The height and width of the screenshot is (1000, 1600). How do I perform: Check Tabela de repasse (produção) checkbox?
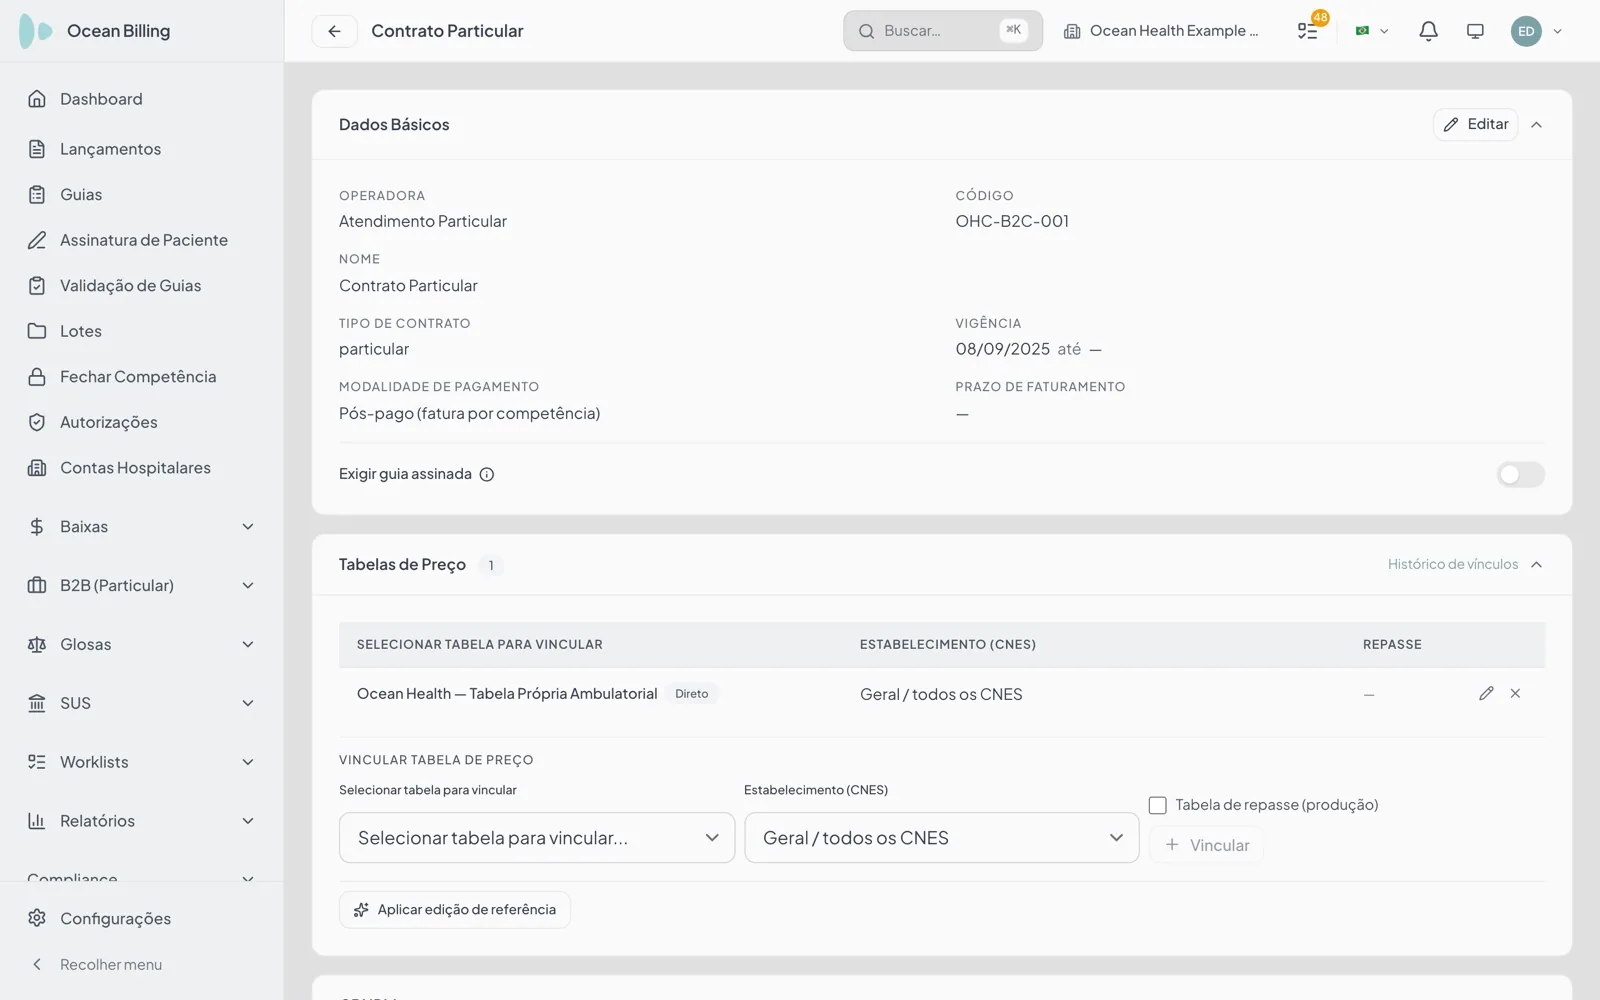(x=1158, y=805)
